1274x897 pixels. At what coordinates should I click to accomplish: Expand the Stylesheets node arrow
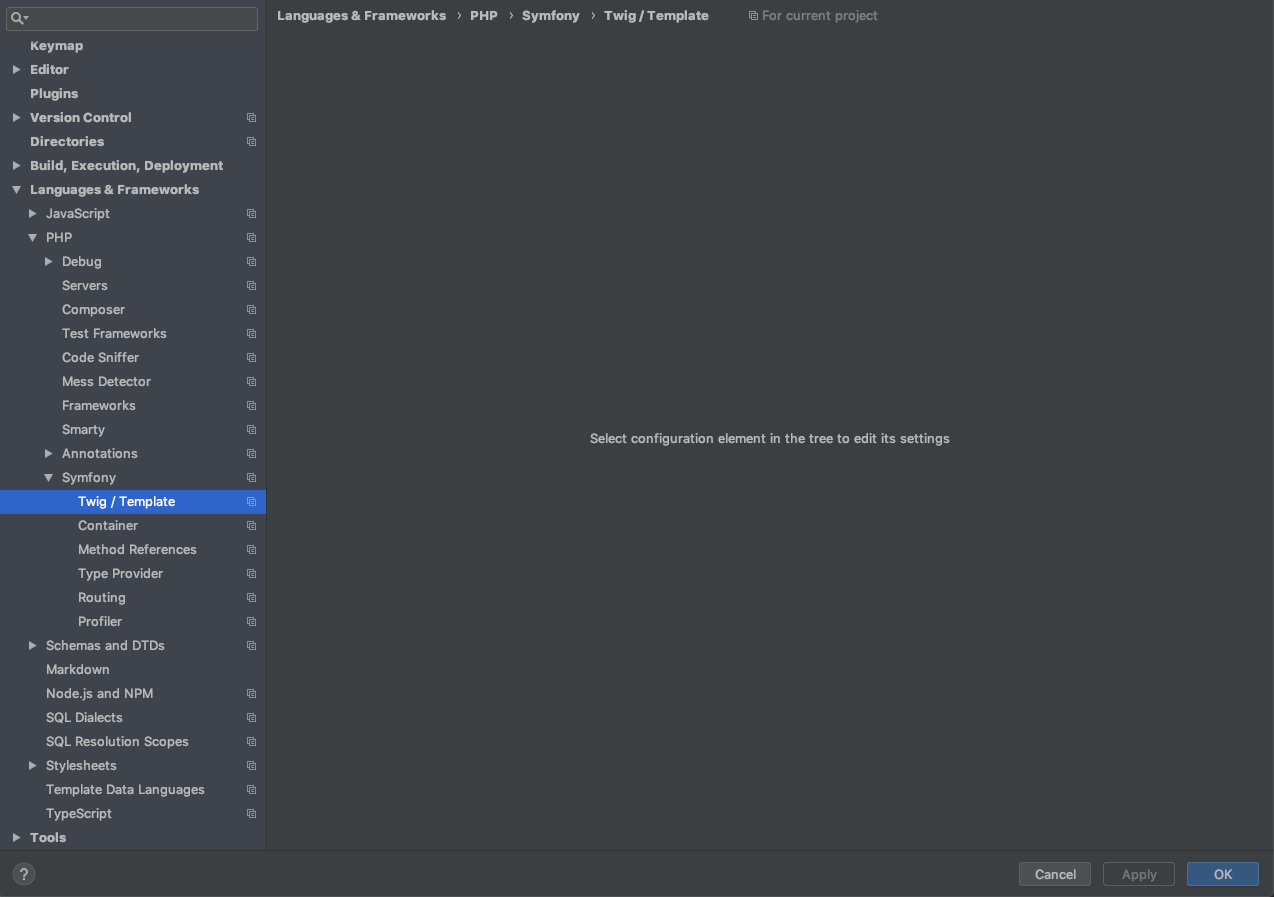[x=32, y=766]
